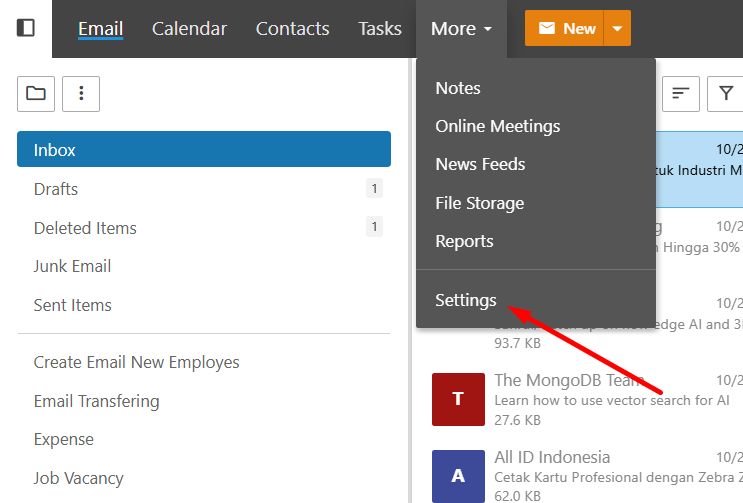This screenshot has height=503, width=743.
Task: Open the Job Vacancy folder
Action: tap(78, 478)
